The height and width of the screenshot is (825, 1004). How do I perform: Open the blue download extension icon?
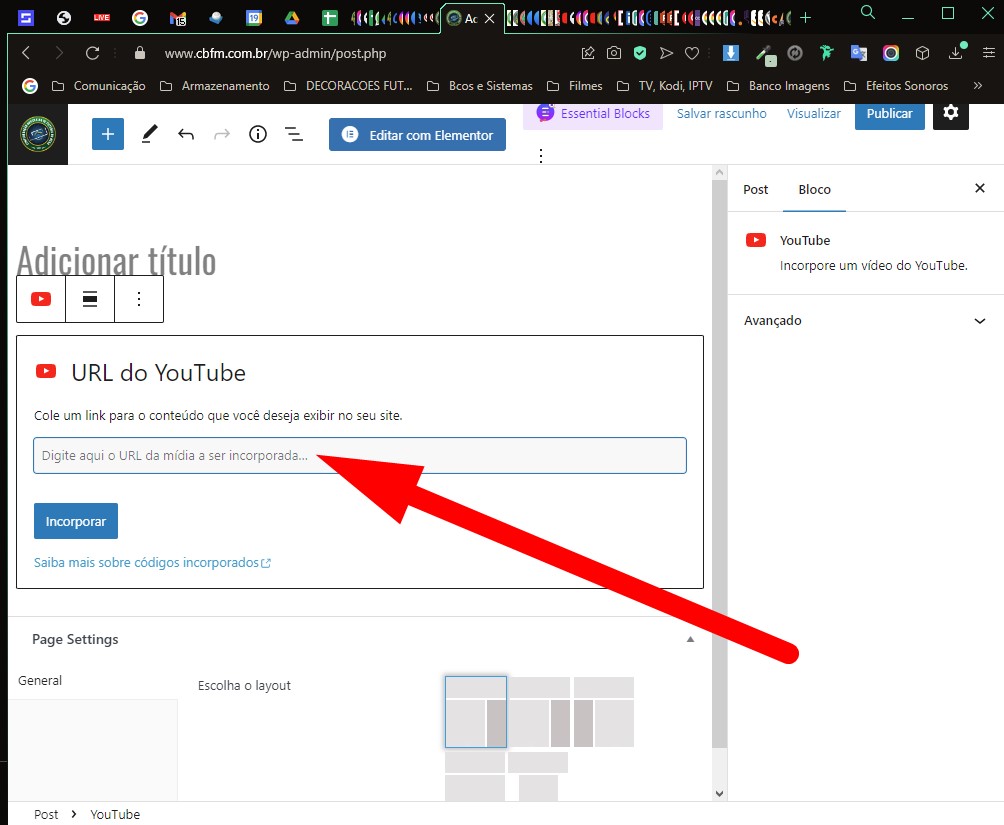coord(731,53)
